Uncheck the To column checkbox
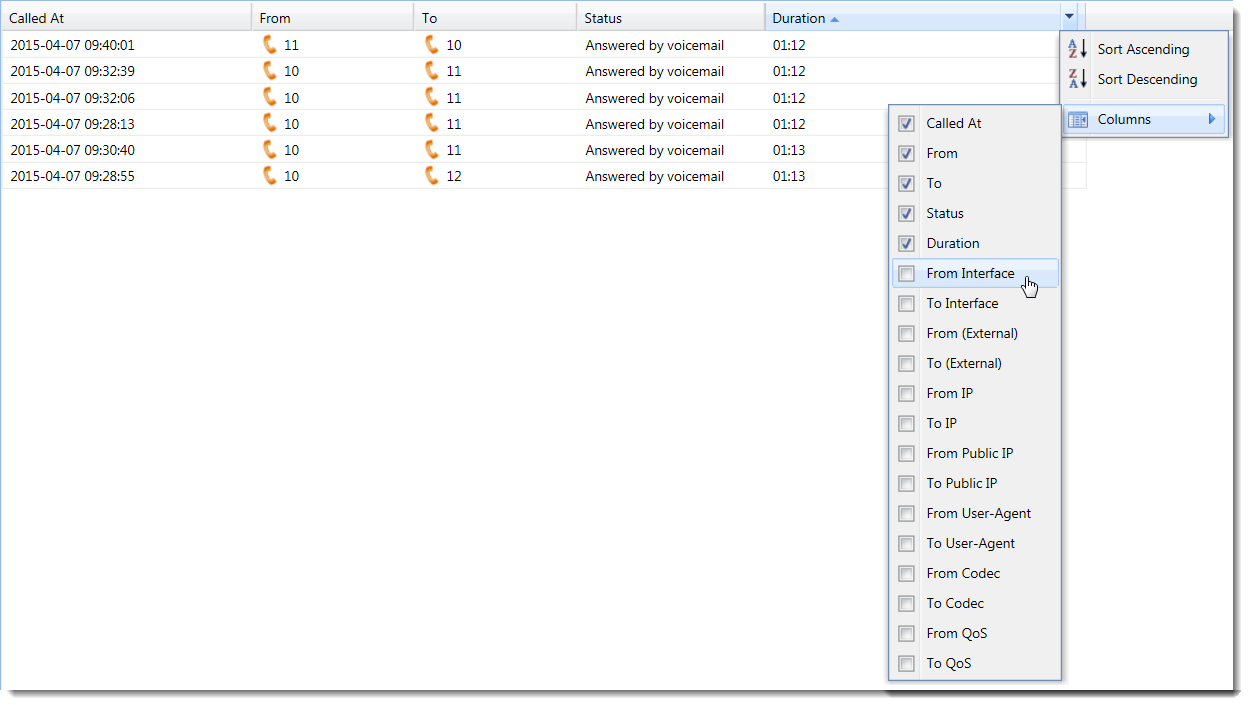This screenshot has width=1248, height=705. [x=906, y=184]
